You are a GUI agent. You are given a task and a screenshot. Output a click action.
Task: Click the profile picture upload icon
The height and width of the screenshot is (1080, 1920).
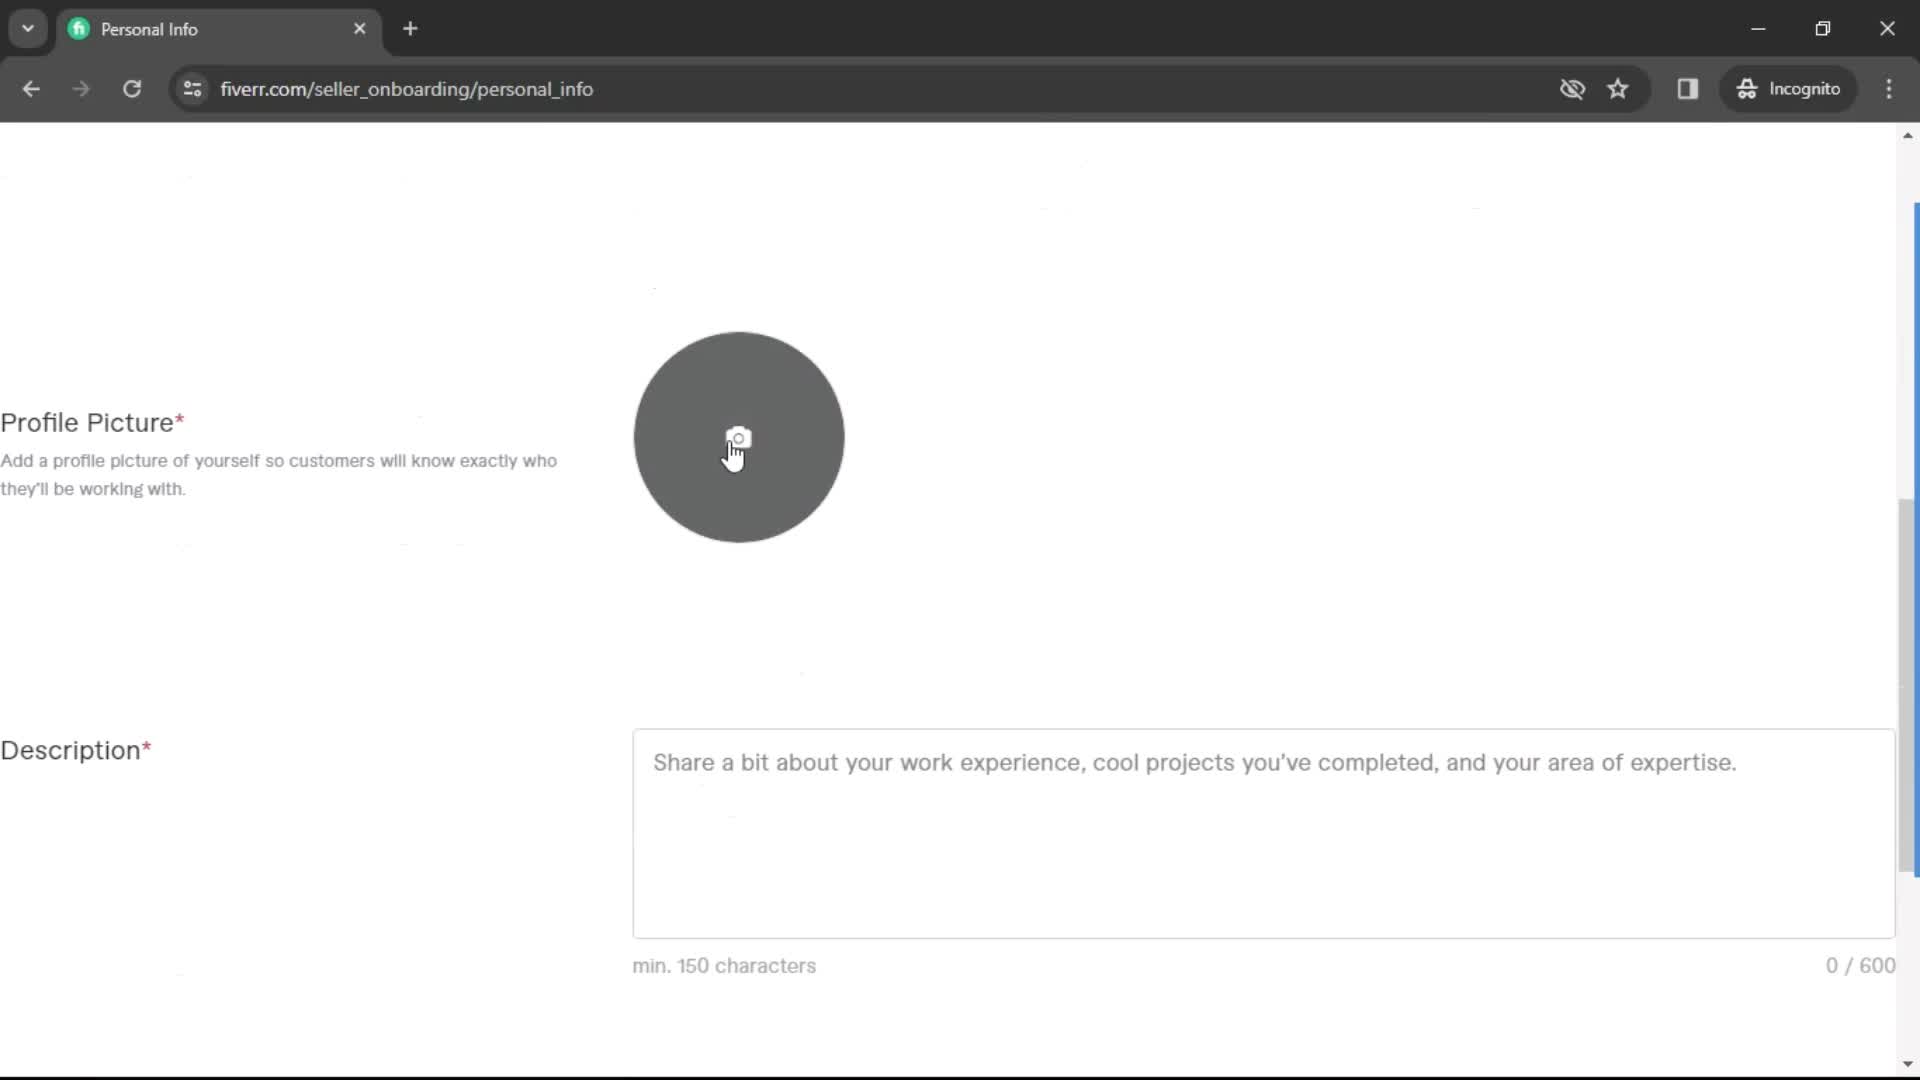(x=737, y=436)
